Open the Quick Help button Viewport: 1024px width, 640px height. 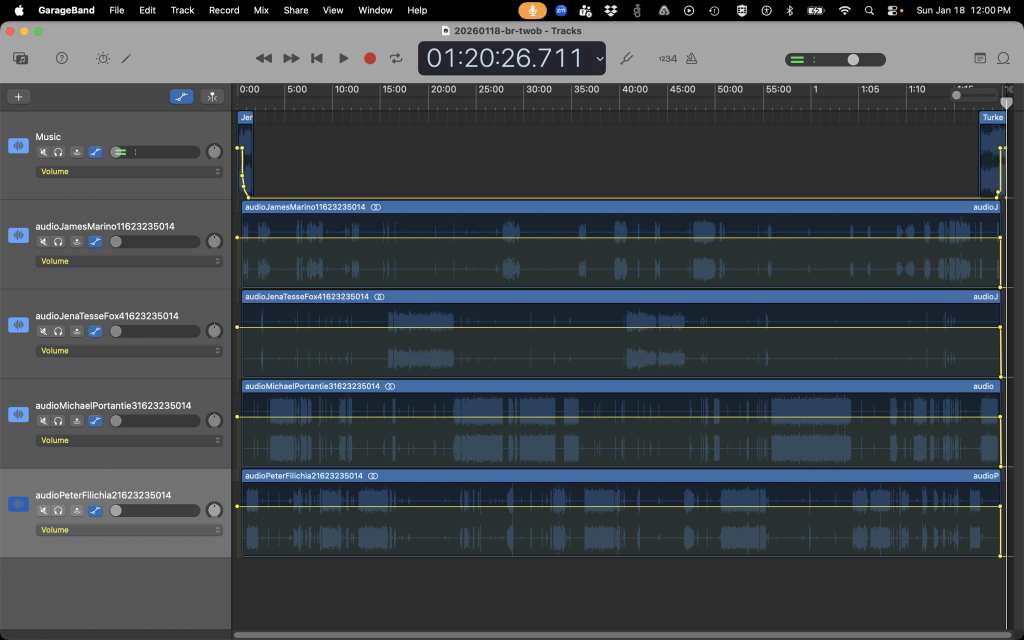click(x=62, y=58)
